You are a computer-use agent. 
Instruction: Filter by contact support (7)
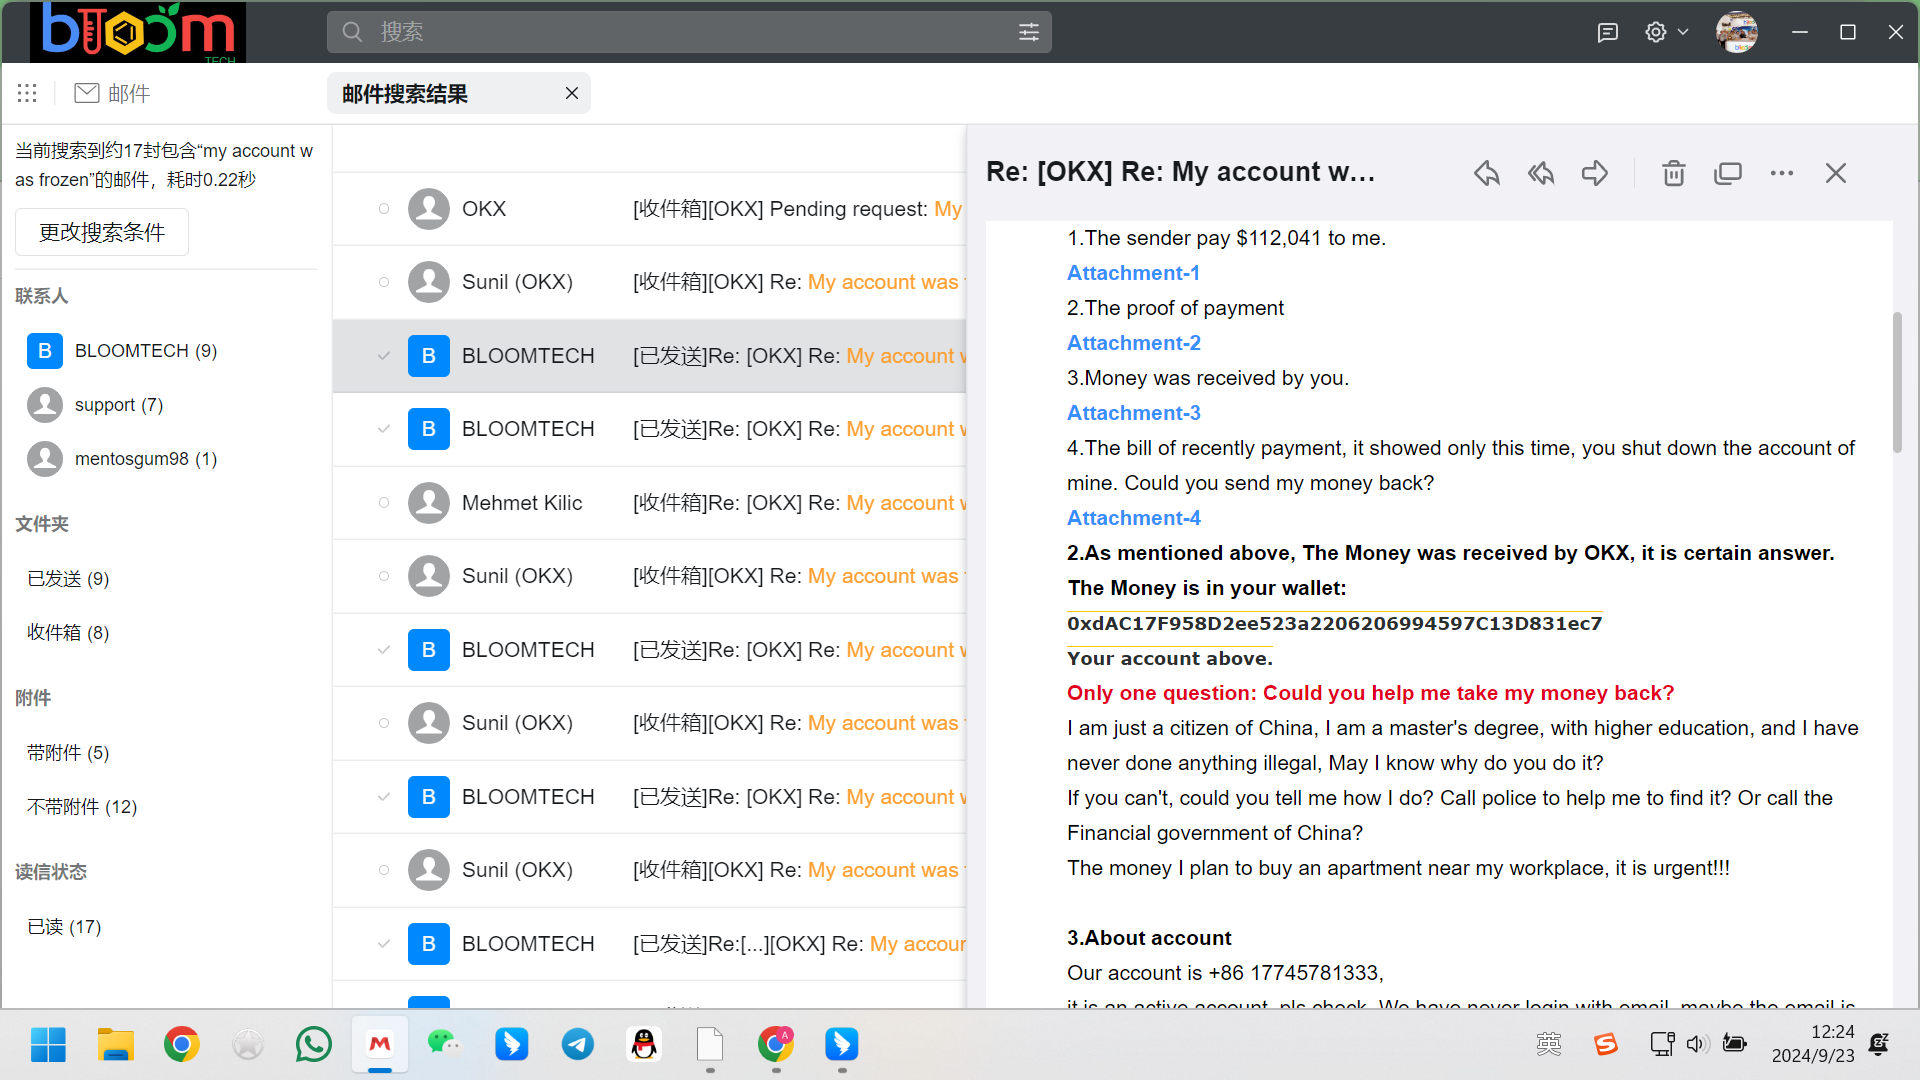[x=119, y=405]
